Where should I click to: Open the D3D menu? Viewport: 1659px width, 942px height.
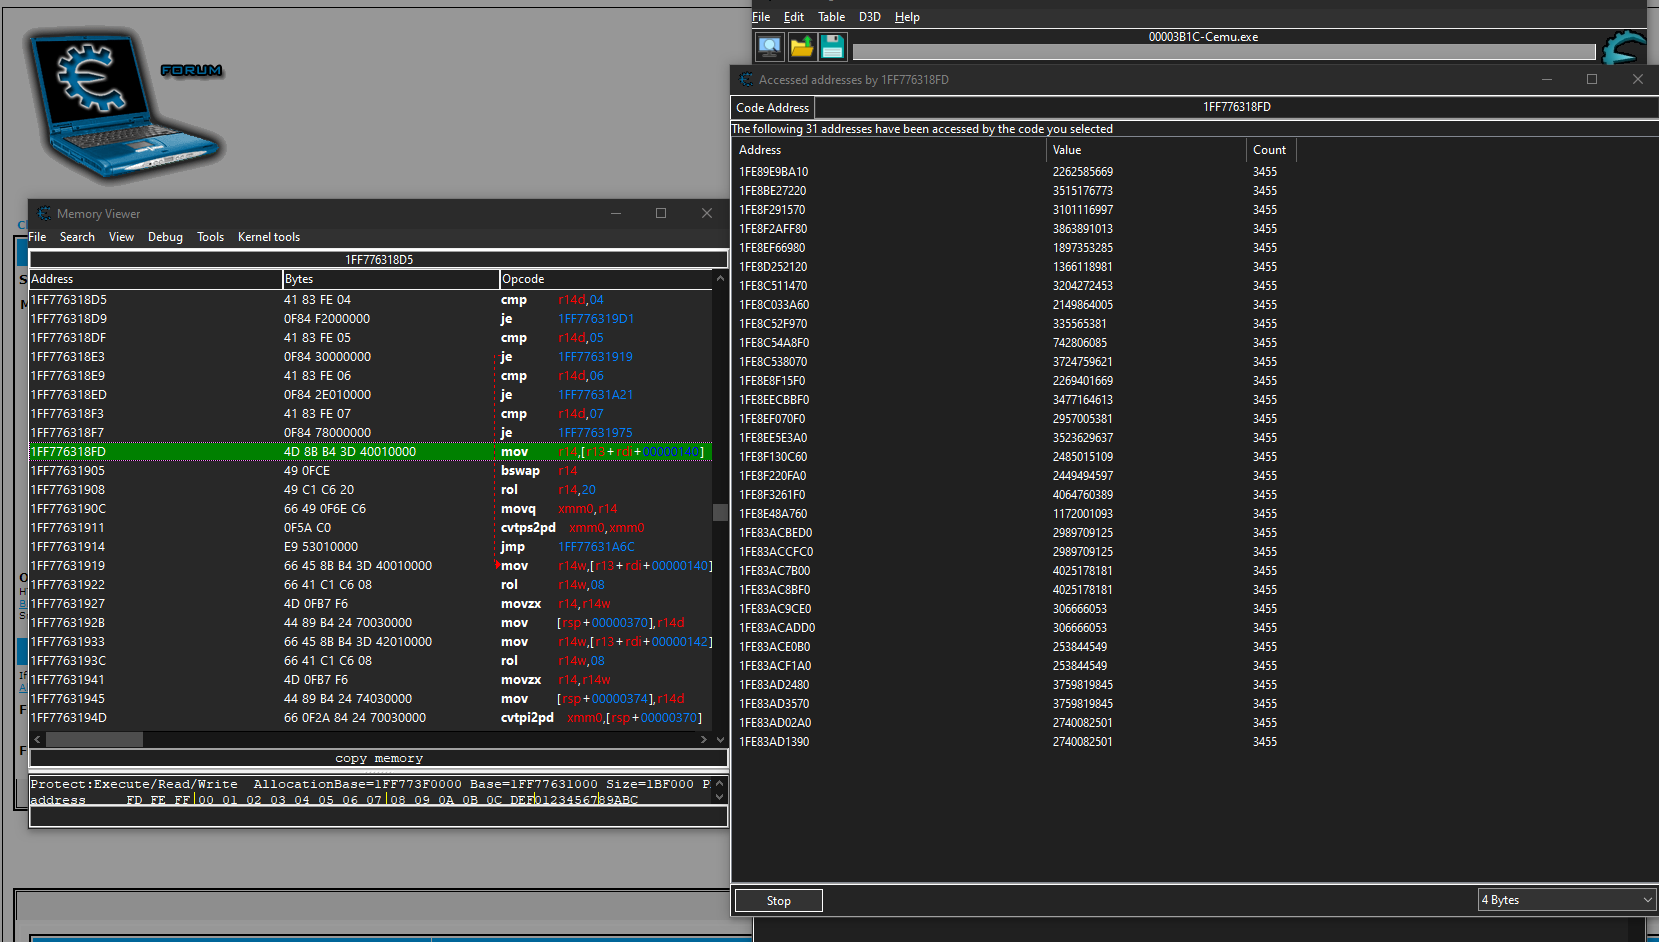coord(869,17)
